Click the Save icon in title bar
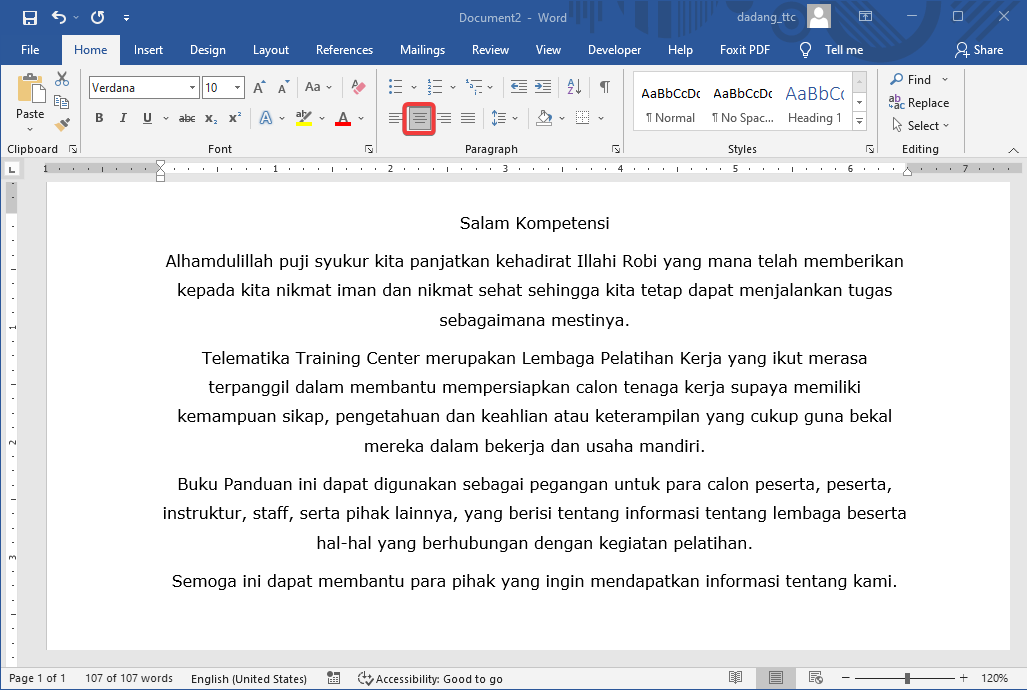 [29, 17]
